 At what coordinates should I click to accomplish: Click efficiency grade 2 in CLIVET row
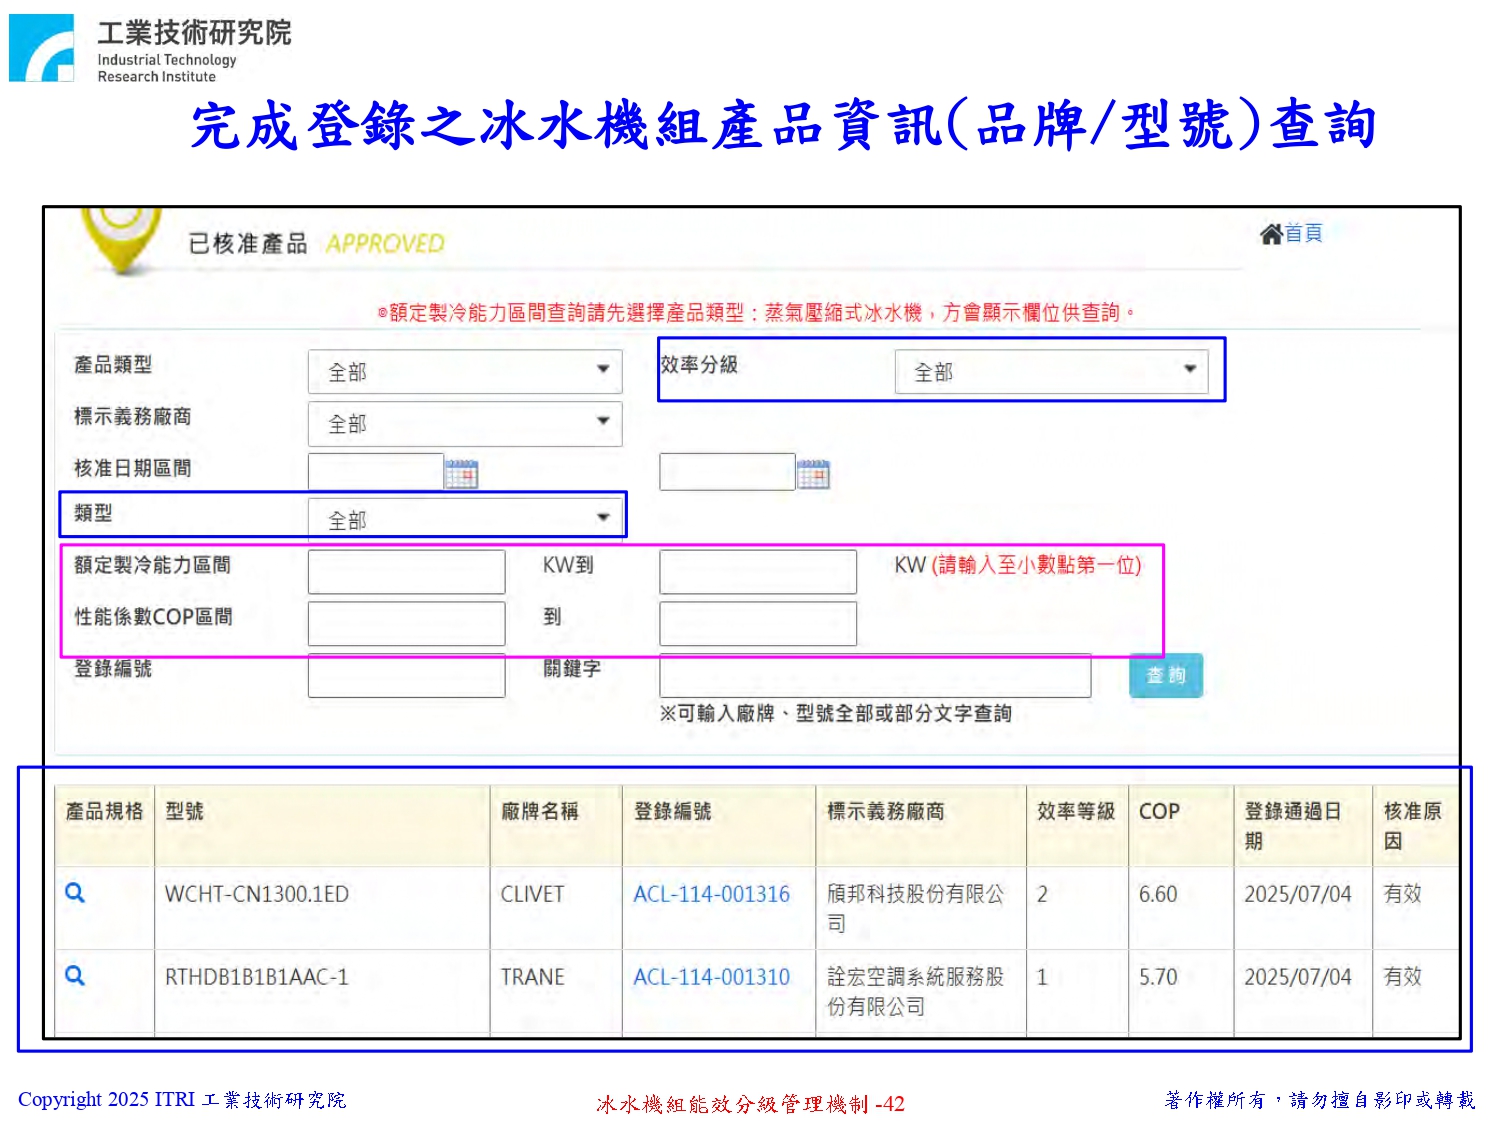point(1042,894)
